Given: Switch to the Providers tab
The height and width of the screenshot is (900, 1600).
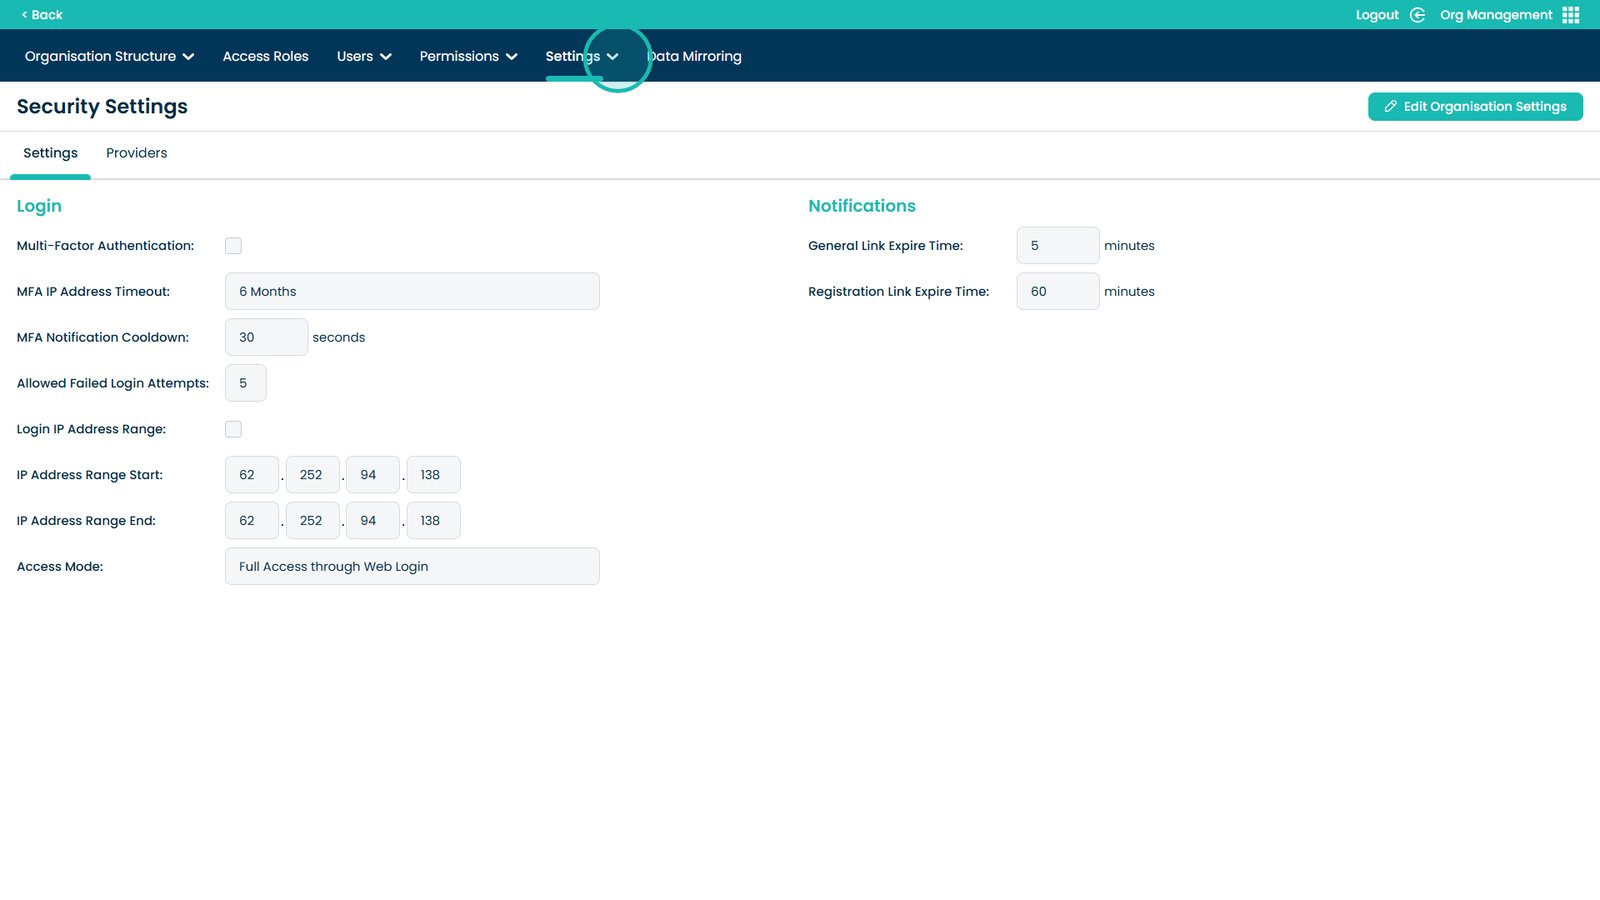Looking at the screenshot, I should [x=136, y=153].
